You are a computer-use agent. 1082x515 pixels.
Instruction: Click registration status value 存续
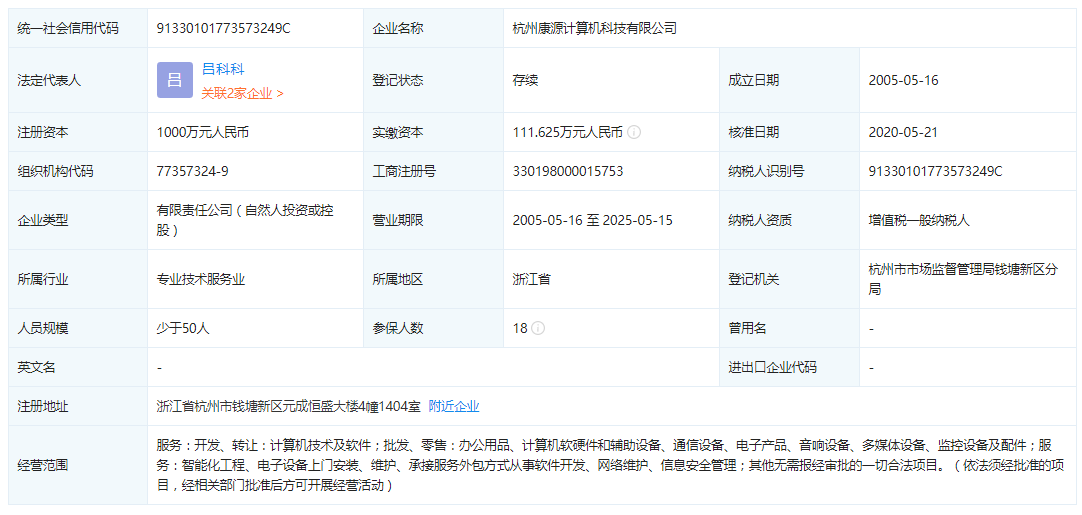(x=525, y=80)
